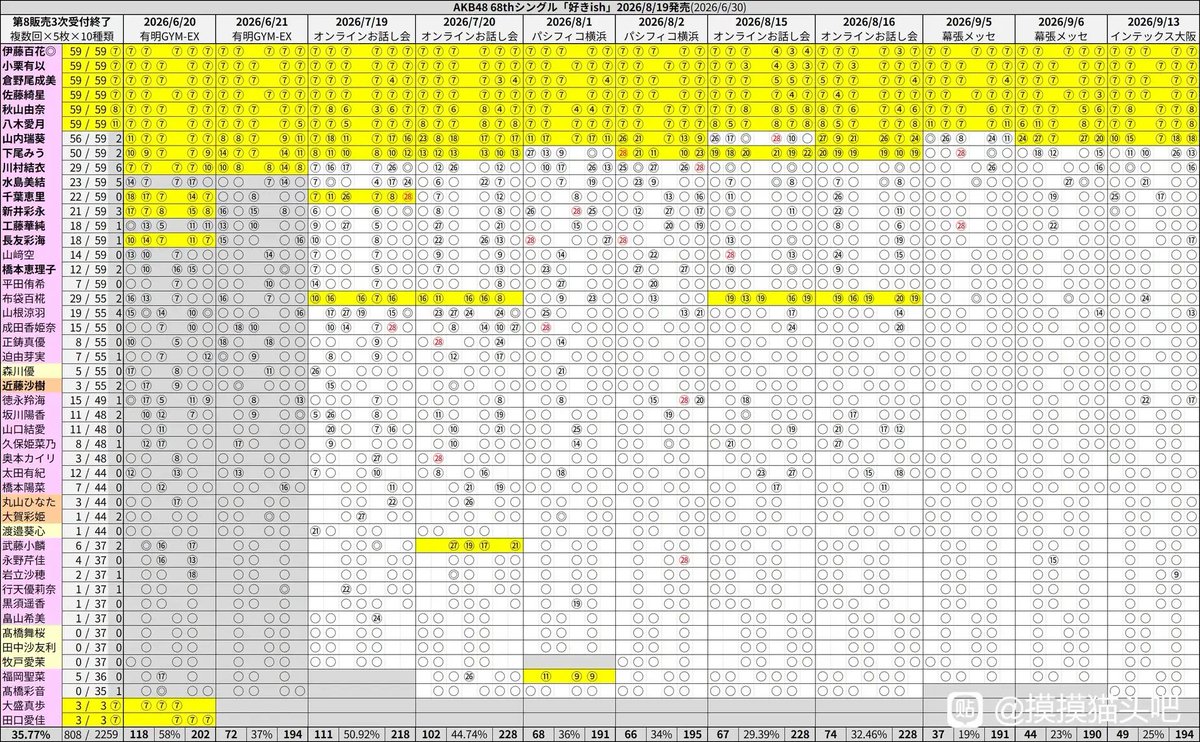The image size is (1200, 742).
Task: Click member name 奥本カイリ
Action: pyautogui.click(x=31, y=457)
